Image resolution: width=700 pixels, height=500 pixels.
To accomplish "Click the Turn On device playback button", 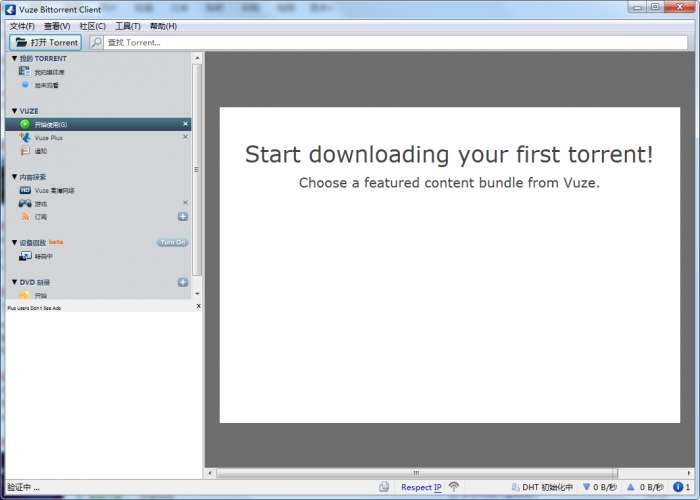I will pyautogui.click(x=172, y=242).
